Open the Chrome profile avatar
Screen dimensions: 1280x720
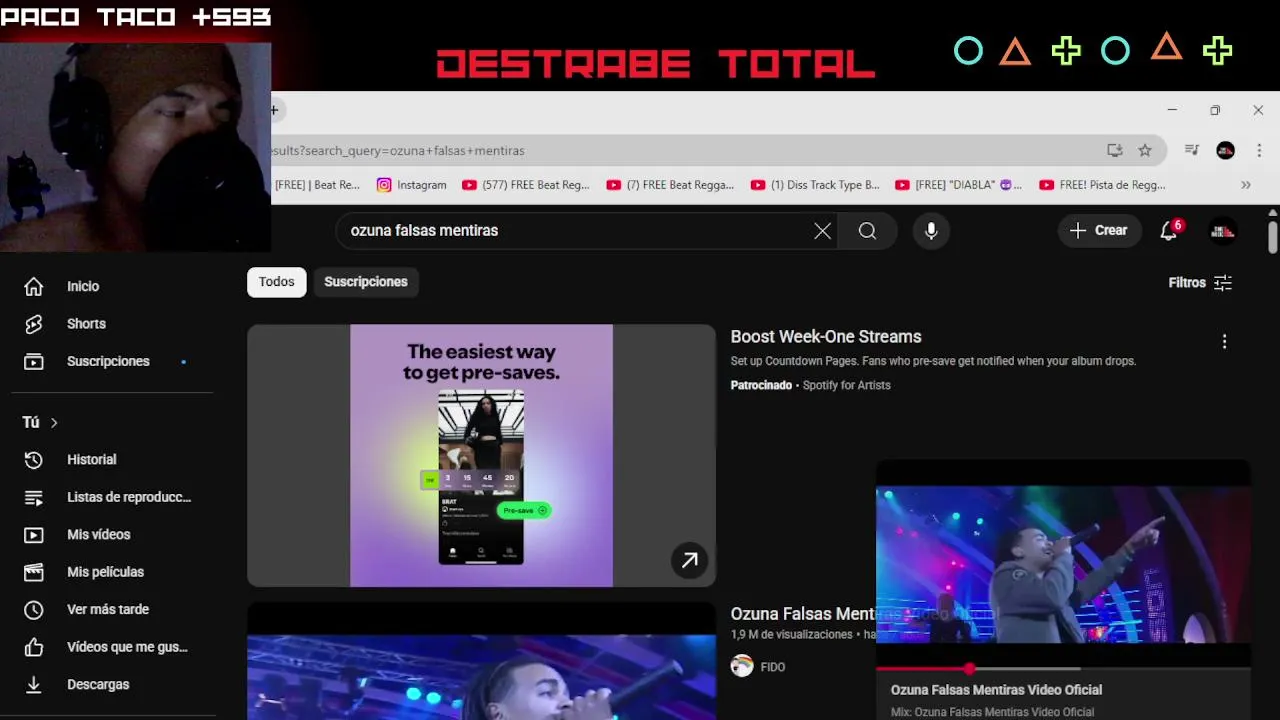[x=1225, y=150]
